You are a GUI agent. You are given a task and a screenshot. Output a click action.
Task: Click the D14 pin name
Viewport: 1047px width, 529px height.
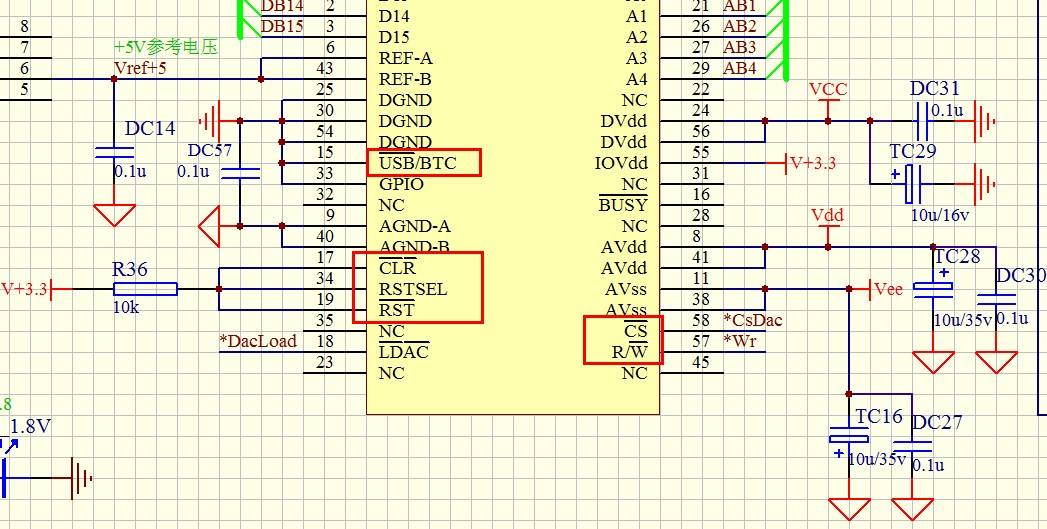click(x=394, y=16)
